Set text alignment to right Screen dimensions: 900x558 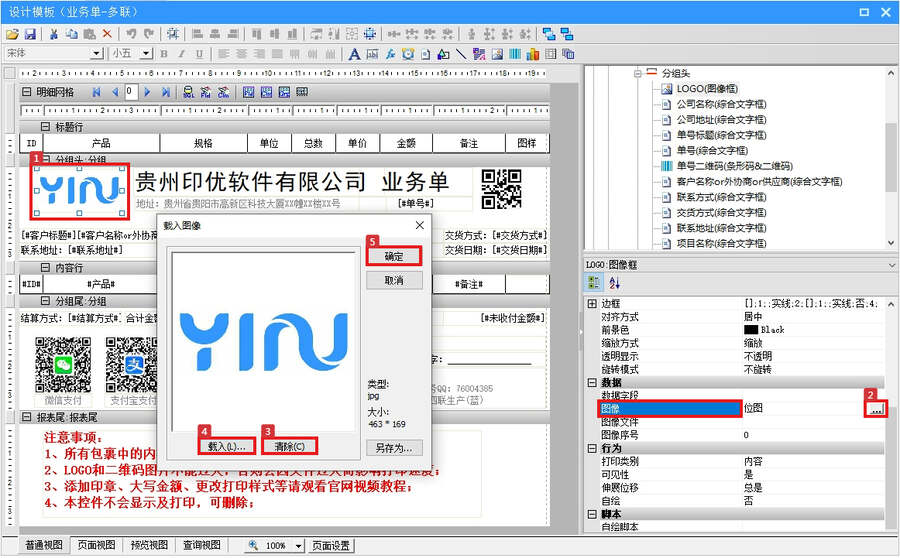[x=259, y=54]
